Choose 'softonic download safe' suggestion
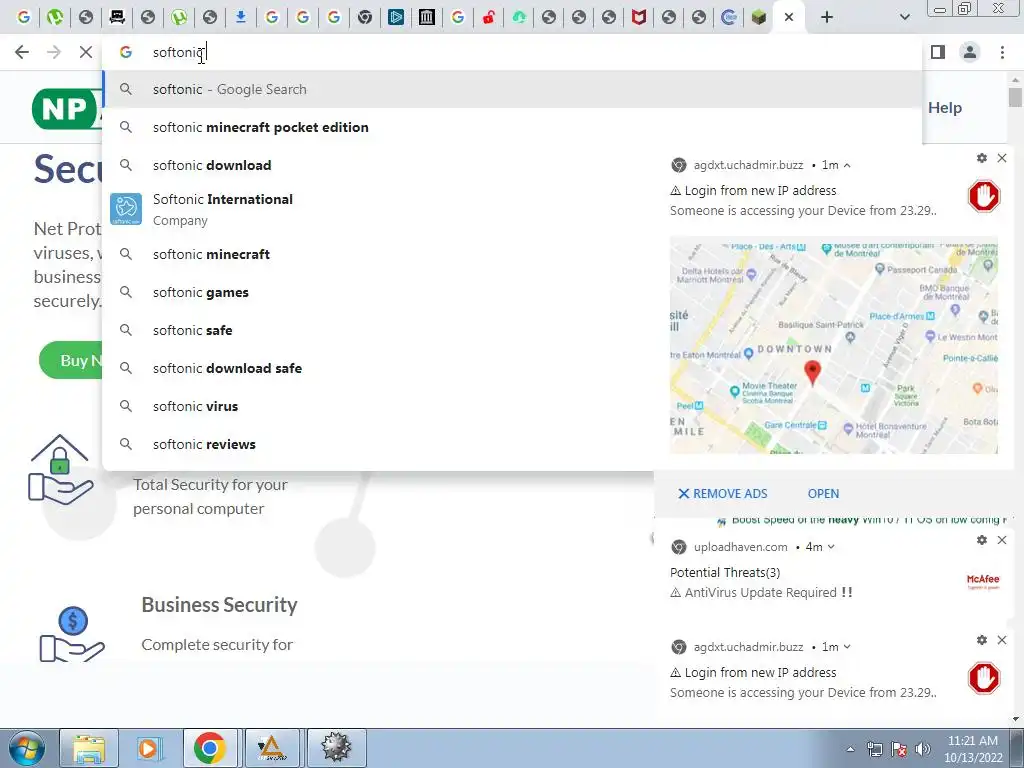The height and width of the screenshot is (768, 1024). pyautogui.click(x=377, y=368)
